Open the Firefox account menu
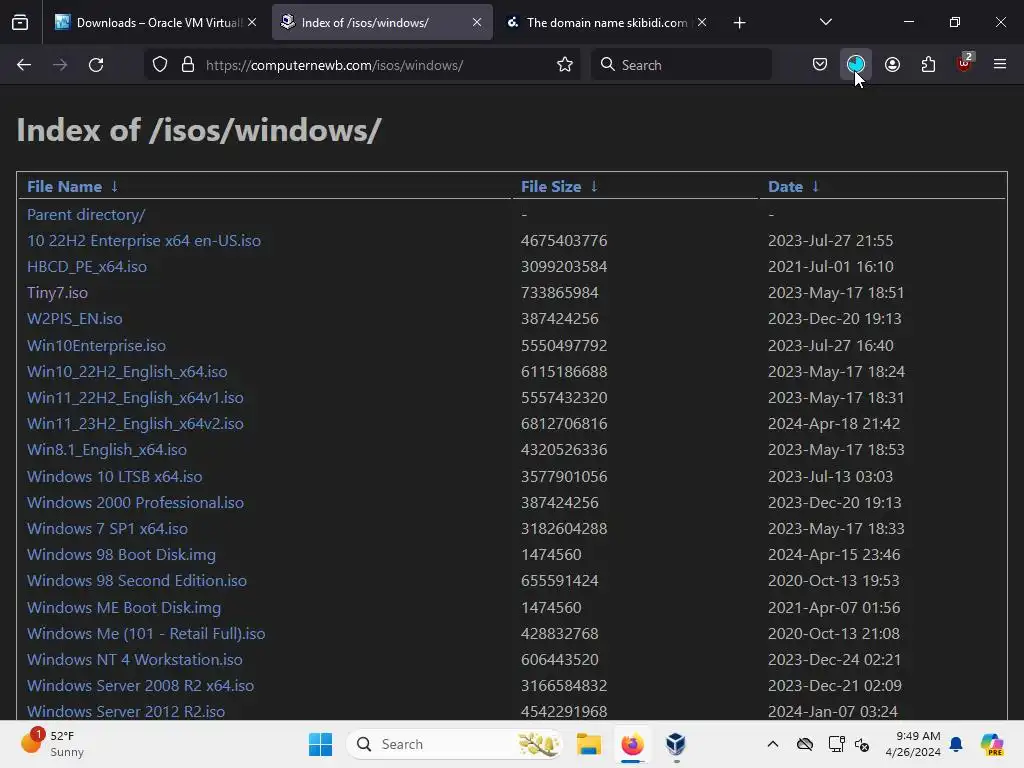This screenshot has height=768, width=1024. tap(892, 65)
